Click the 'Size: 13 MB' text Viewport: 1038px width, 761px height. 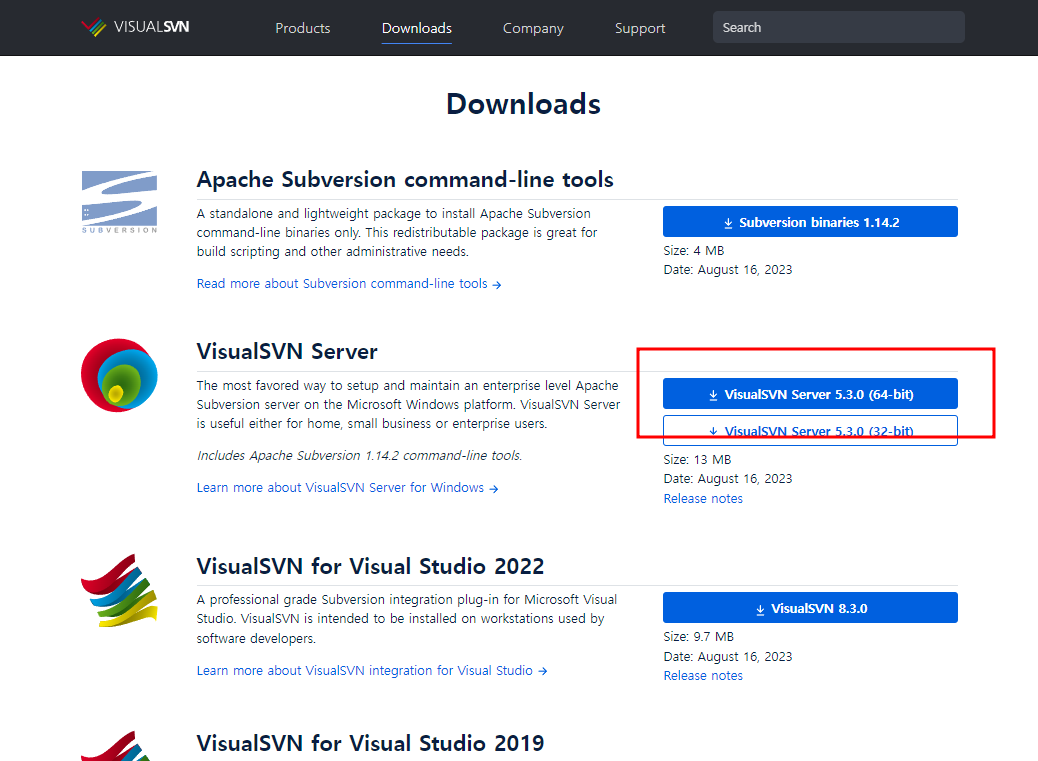pos(697,460)
